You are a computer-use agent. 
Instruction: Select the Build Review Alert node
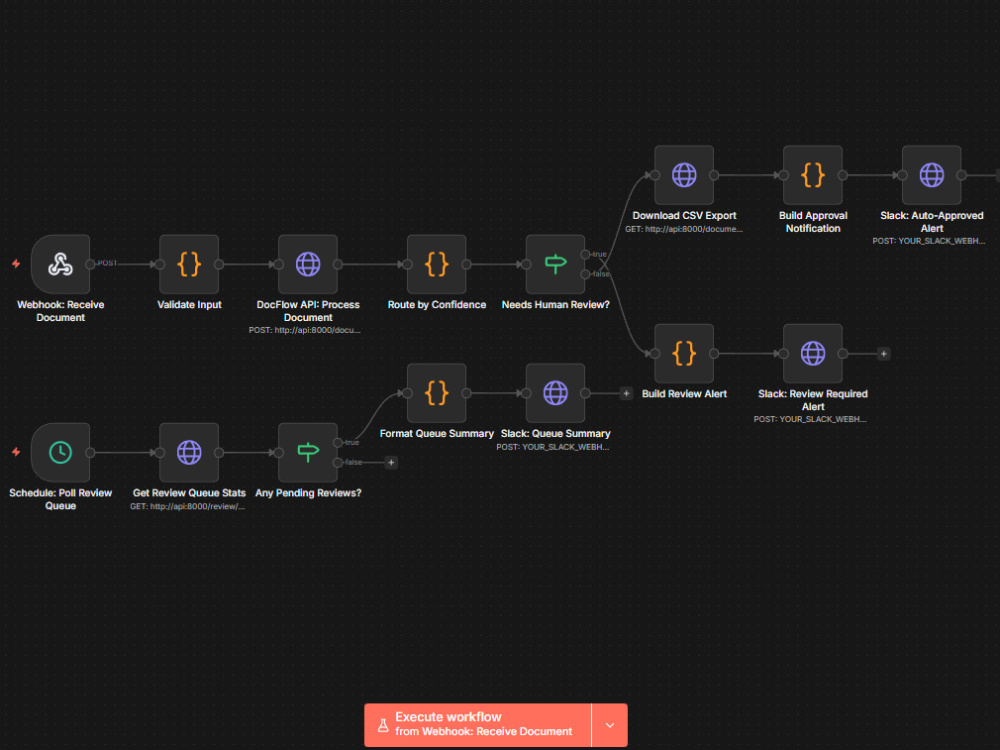click(x=684, y=353)
